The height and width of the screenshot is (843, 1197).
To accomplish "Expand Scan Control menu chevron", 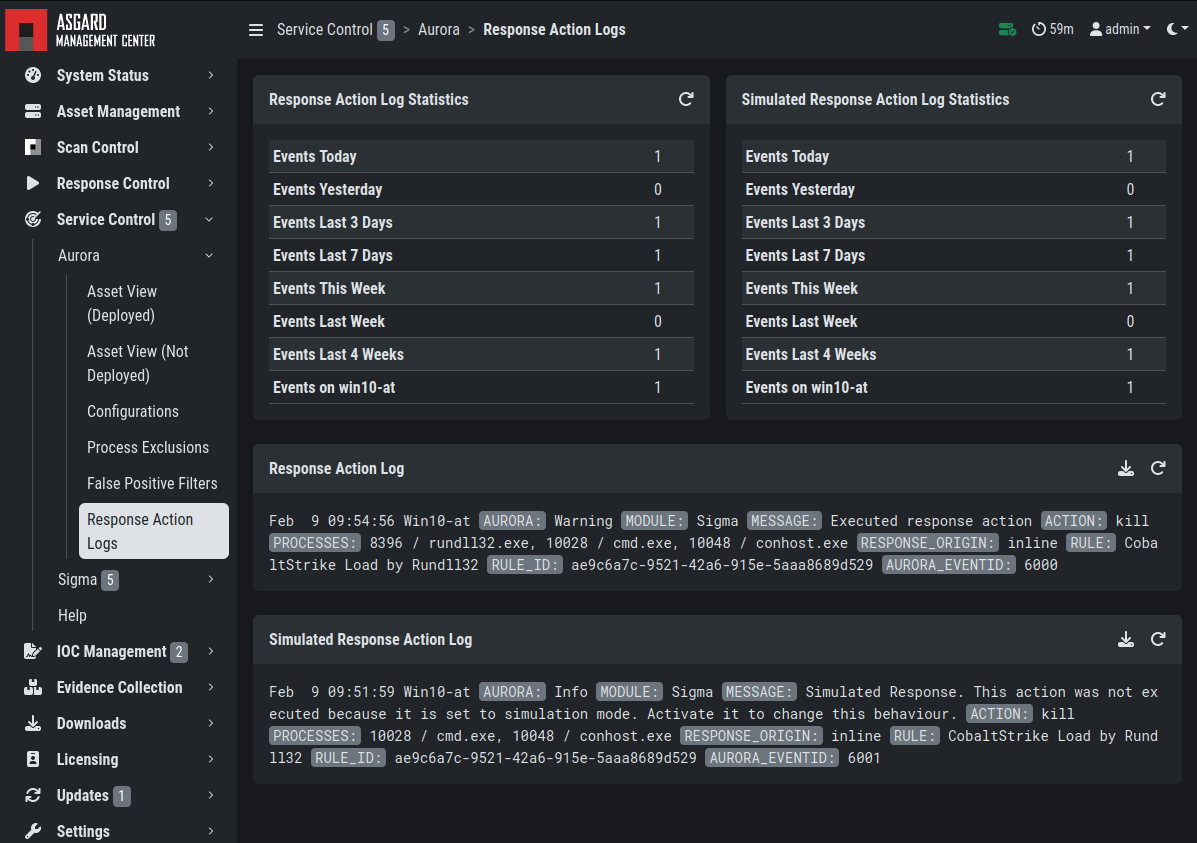I will pos(211,147).
